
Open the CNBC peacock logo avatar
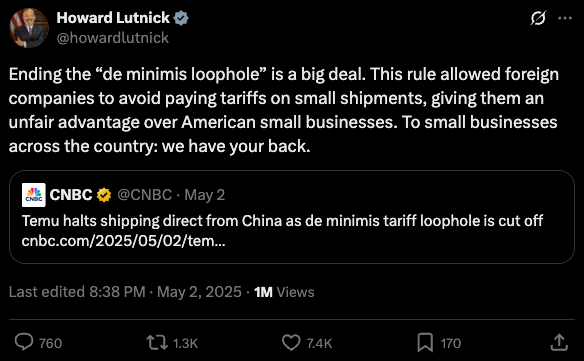34,195
